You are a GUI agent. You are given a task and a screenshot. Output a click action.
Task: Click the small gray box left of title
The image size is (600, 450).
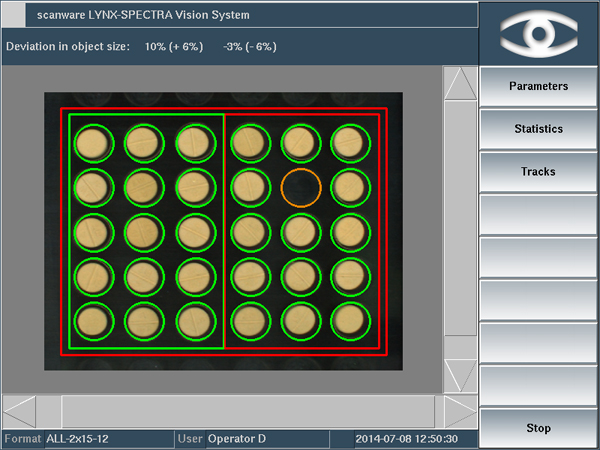14,15
